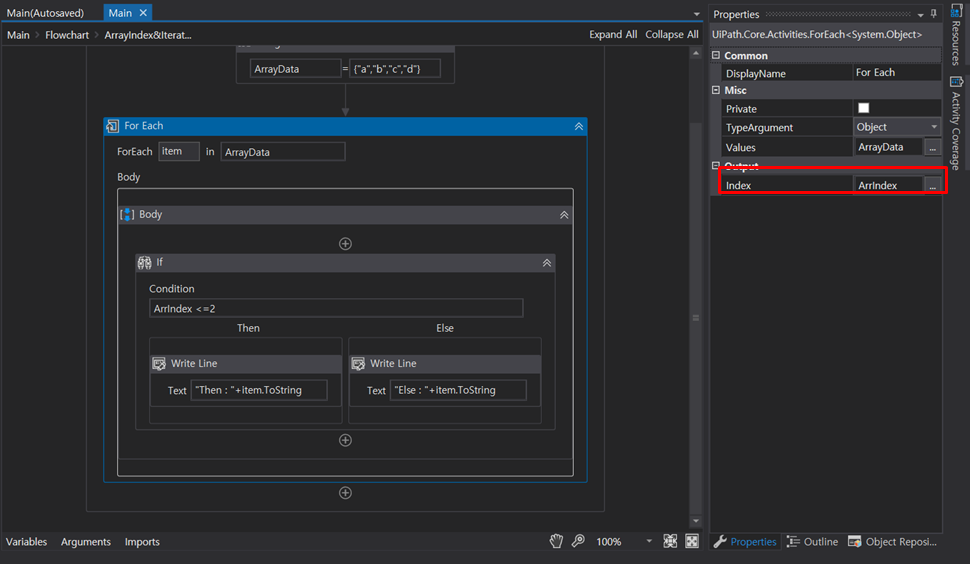The height and width of the screenshot is (564, 970).
Task: Open the Activity Coverage side panel
Action: [x=956, y=123]
